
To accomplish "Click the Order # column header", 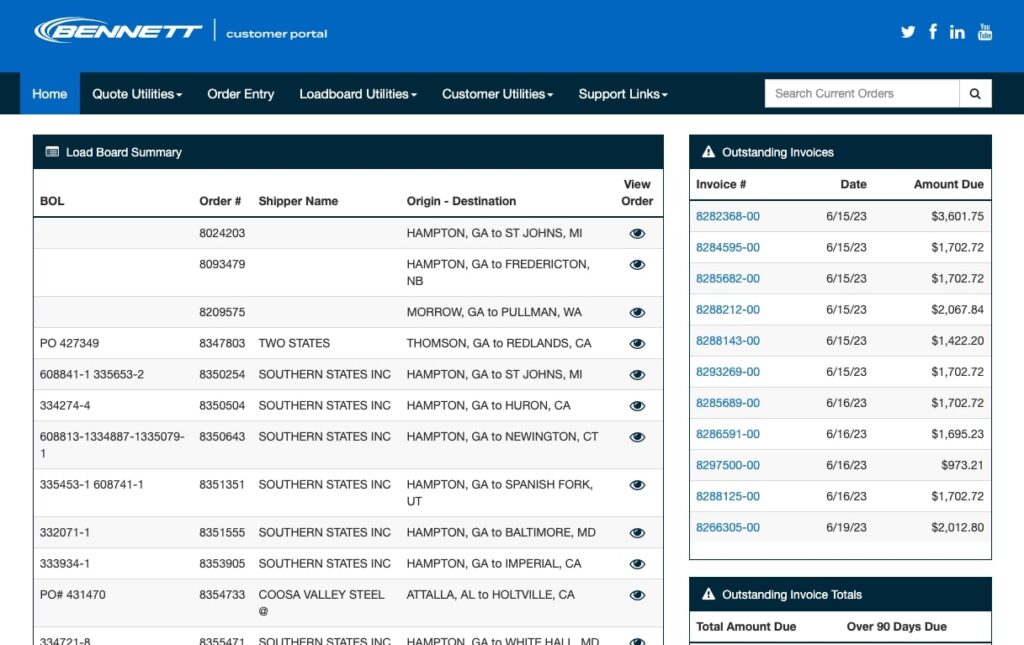I will pos(220,201).
